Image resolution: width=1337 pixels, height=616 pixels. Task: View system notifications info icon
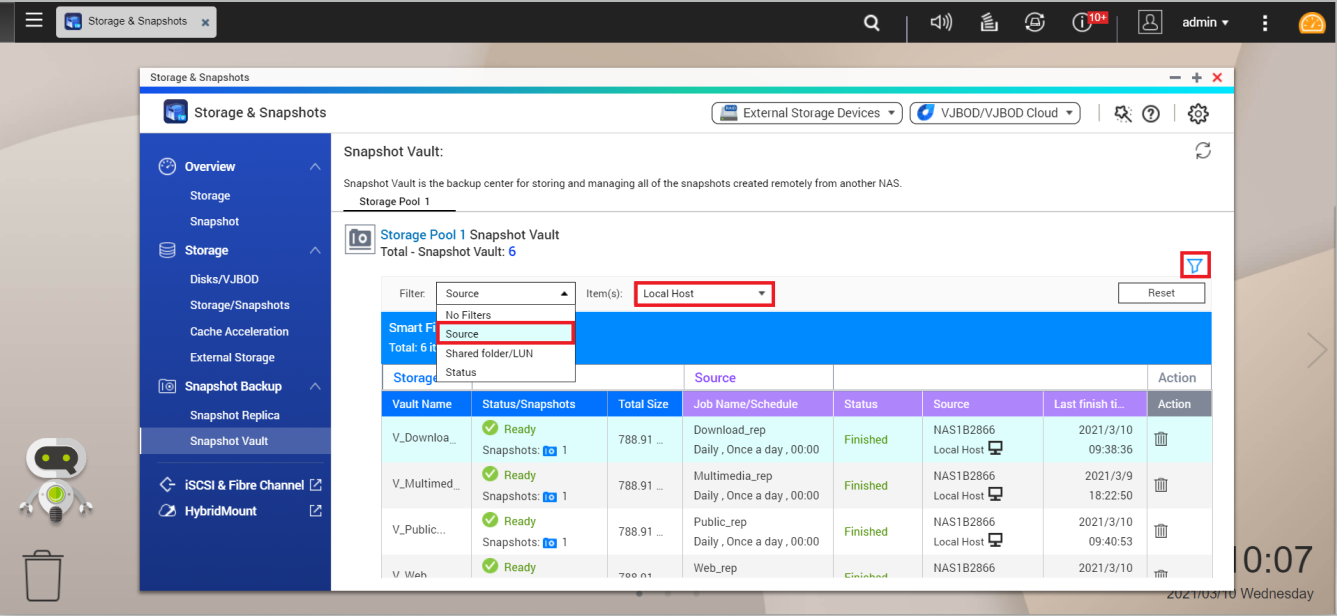(x=1082, y=22)
